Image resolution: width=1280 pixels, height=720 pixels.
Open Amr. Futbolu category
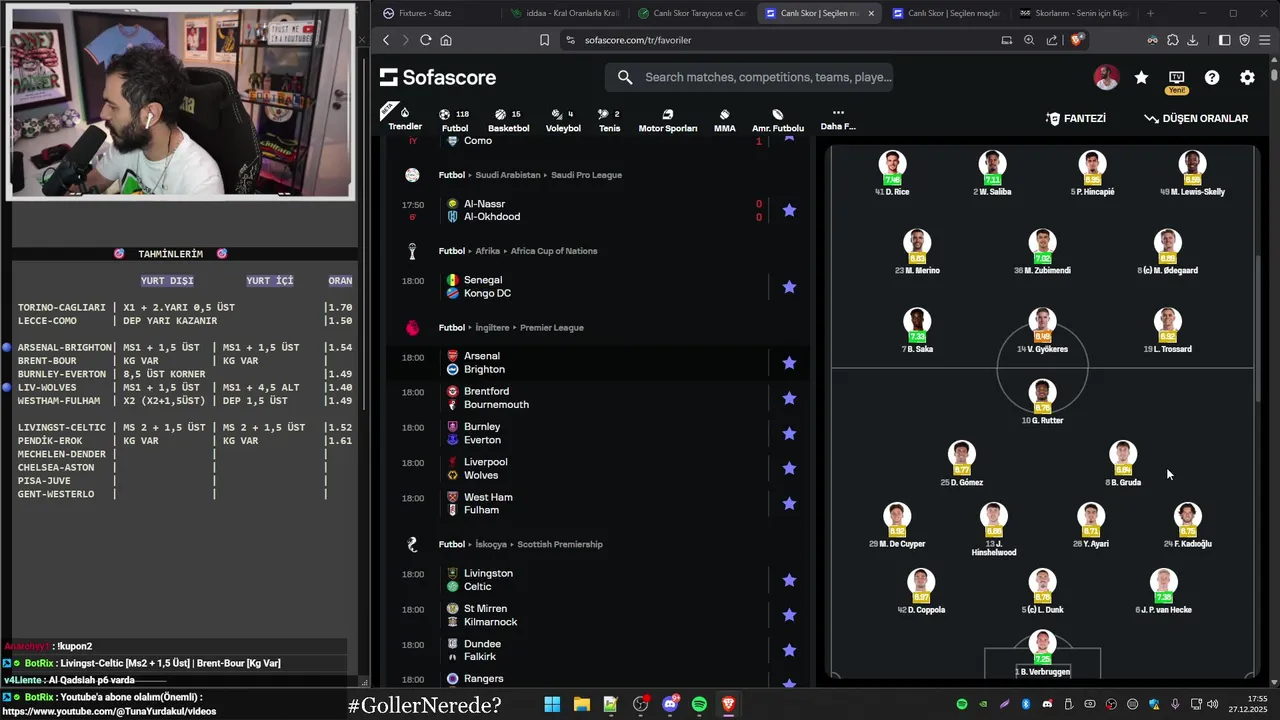(778, 120)
